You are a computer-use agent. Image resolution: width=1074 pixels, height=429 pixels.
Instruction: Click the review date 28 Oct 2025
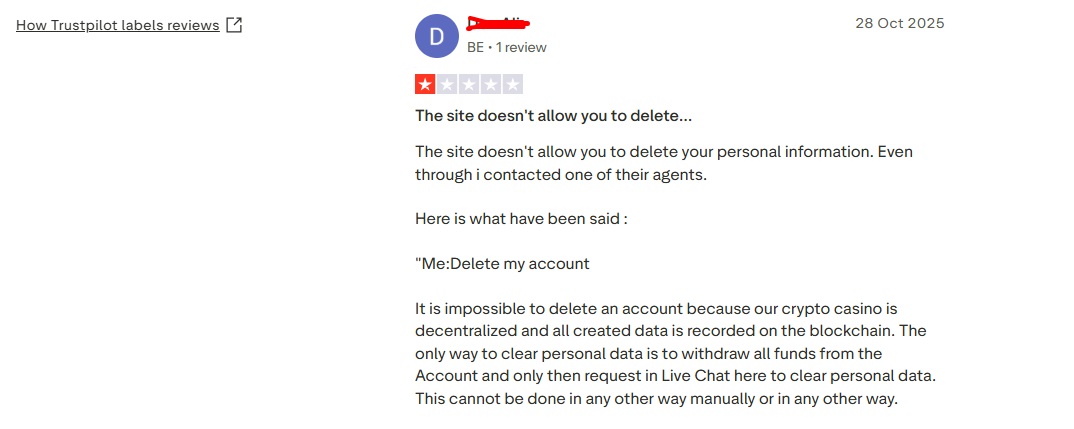click(x=899, y=23)
